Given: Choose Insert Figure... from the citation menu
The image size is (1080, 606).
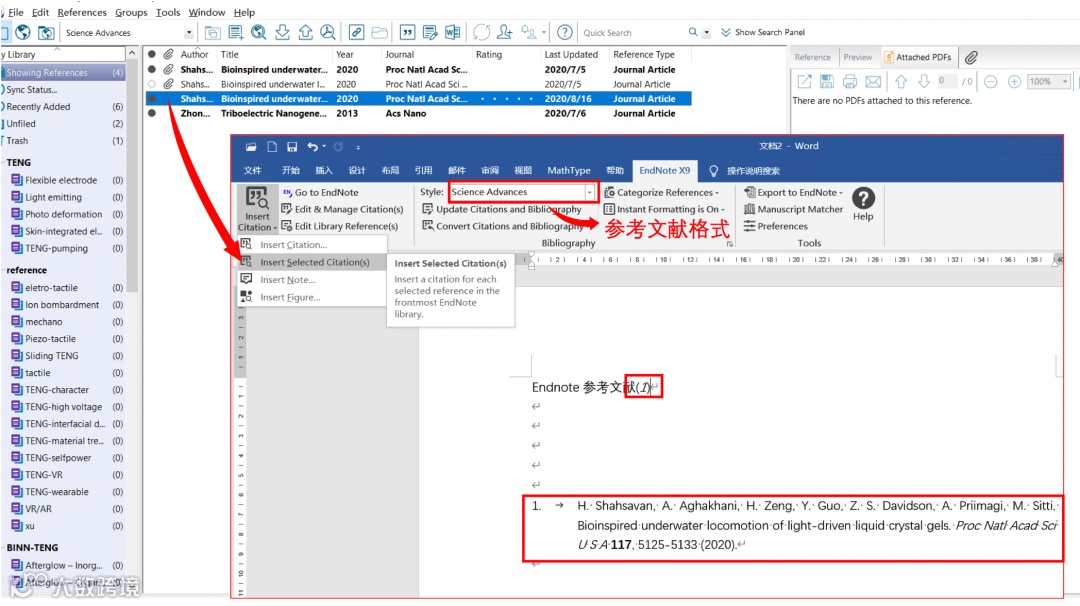Looking at the screenshot, I should tap(311, 297).
